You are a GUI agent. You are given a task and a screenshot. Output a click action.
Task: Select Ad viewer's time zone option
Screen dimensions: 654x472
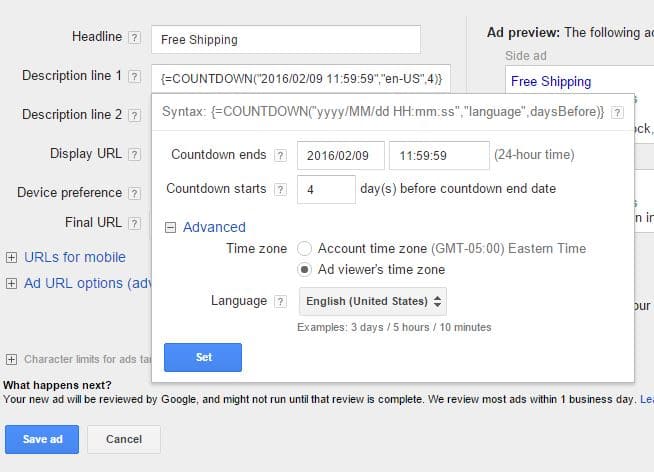[x=305, y=270]
